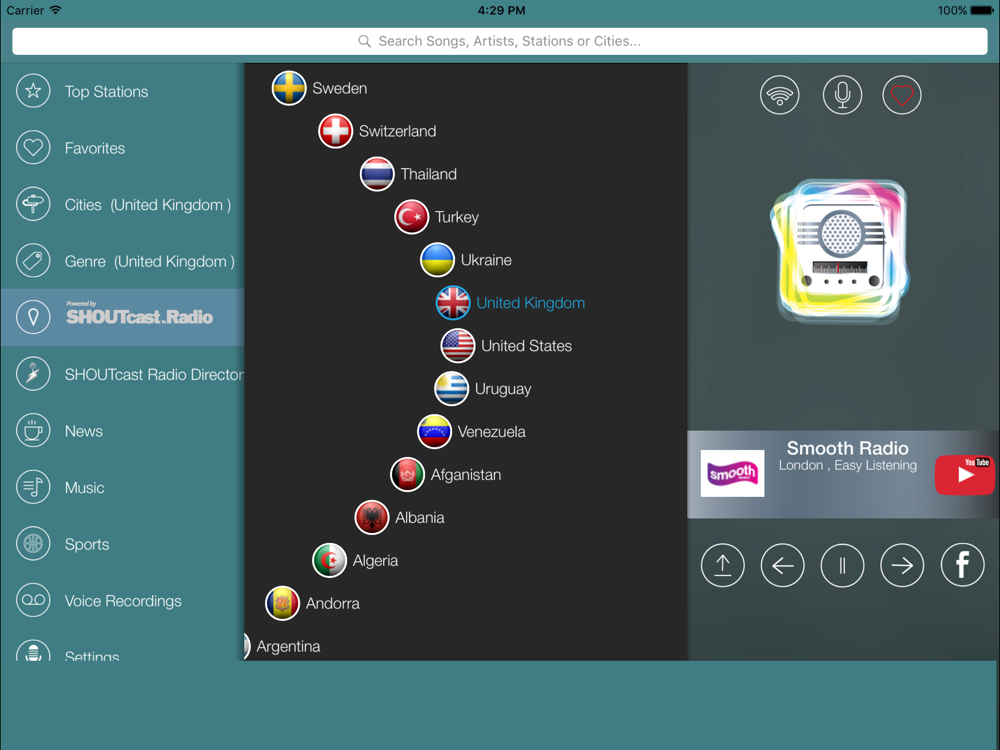Screen dimensions: 1000x750
Task: Choose the country name 'Sweden'
Action: pos(340,89)
